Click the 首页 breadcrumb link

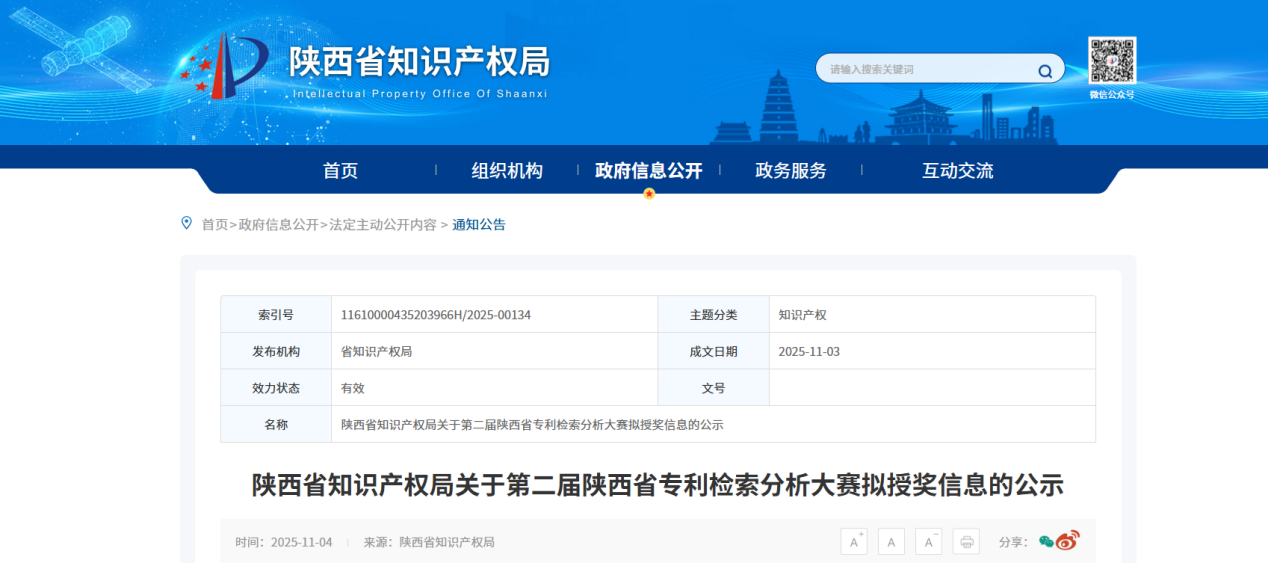pos(215,225)
